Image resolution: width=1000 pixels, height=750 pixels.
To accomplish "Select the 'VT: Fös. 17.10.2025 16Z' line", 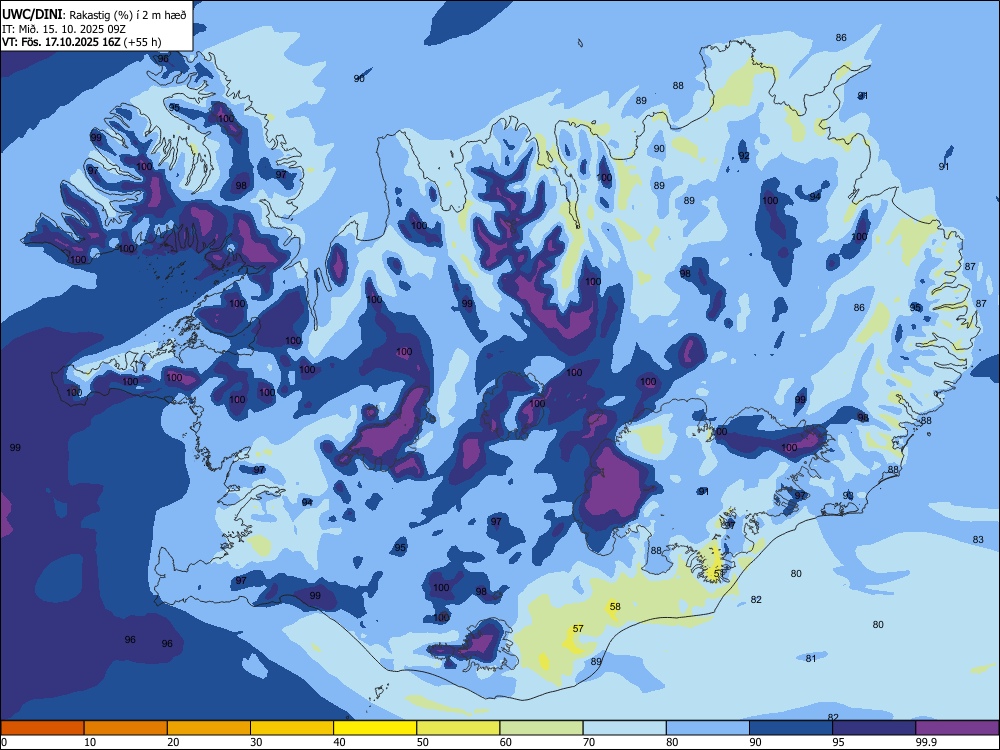I will click(x=61, y=42).
